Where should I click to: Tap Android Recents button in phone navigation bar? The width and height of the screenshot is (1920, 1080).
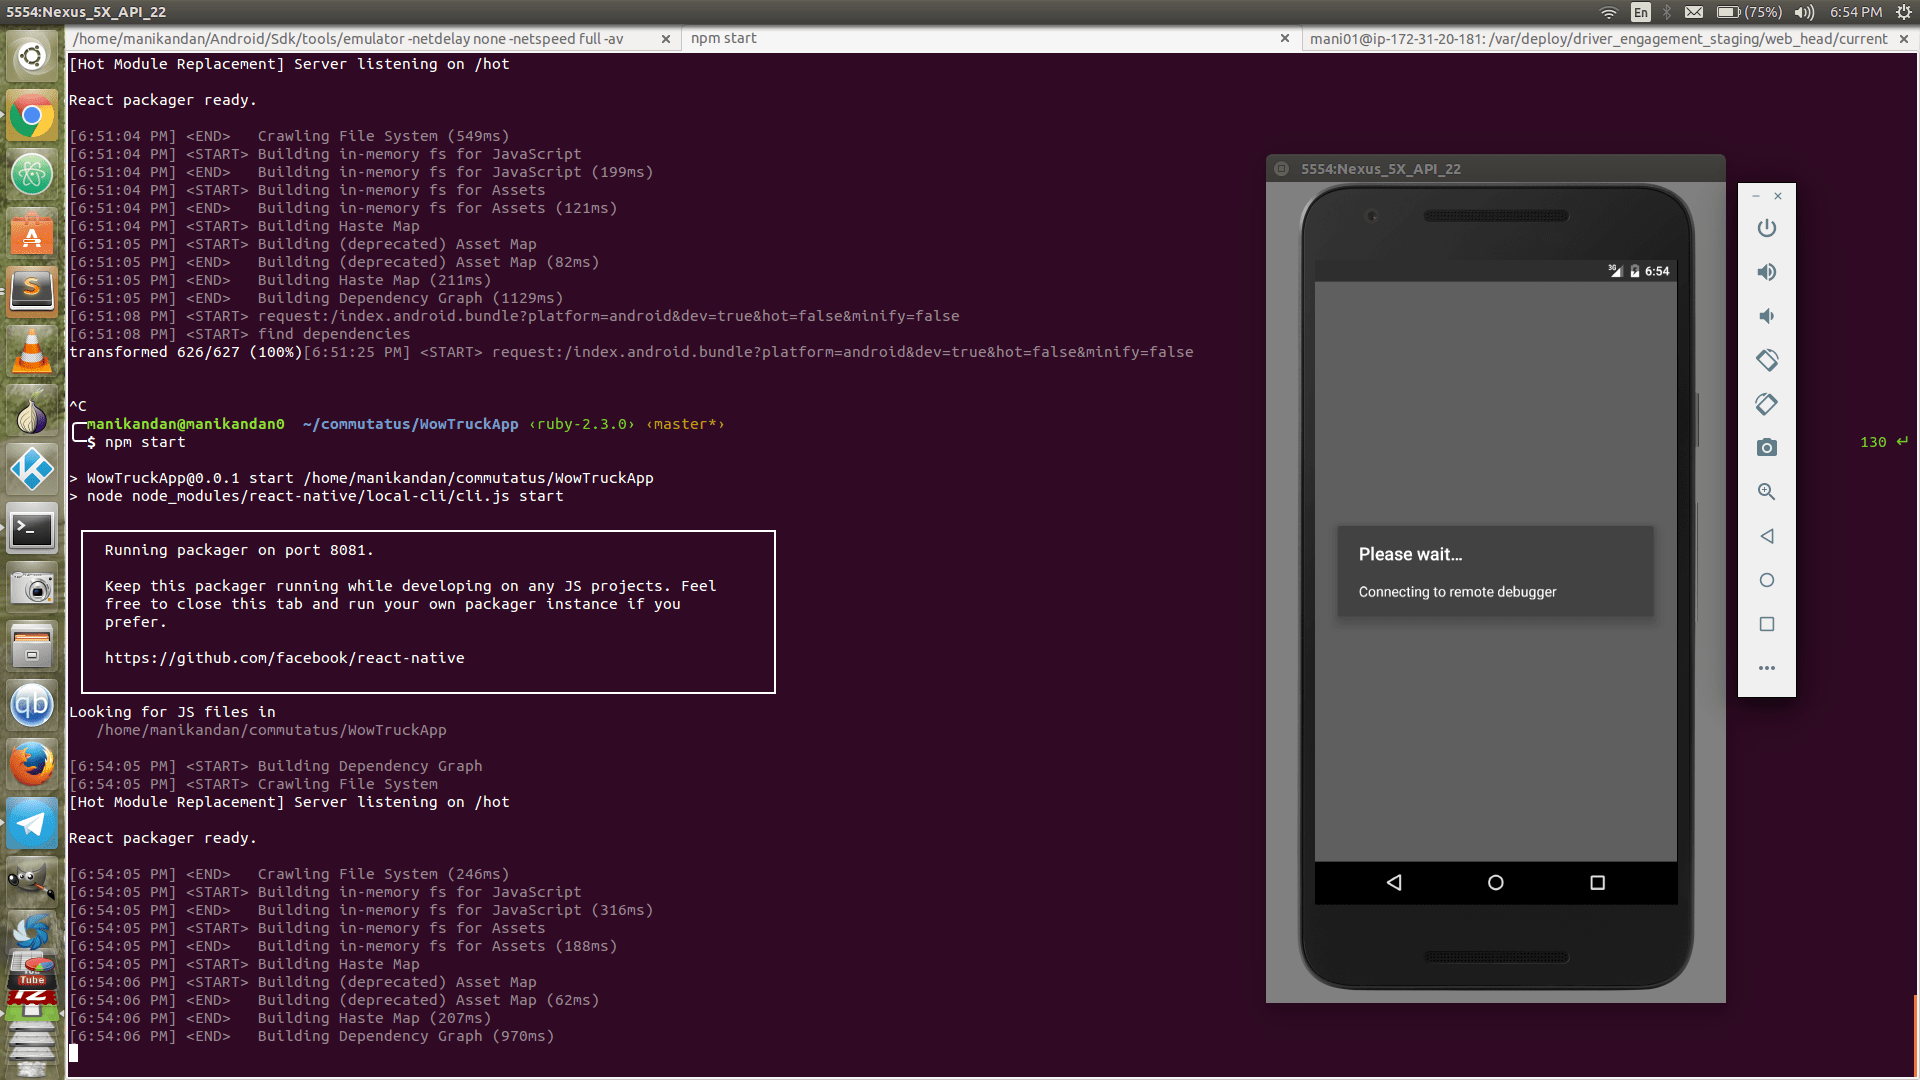coord(1598,882)
